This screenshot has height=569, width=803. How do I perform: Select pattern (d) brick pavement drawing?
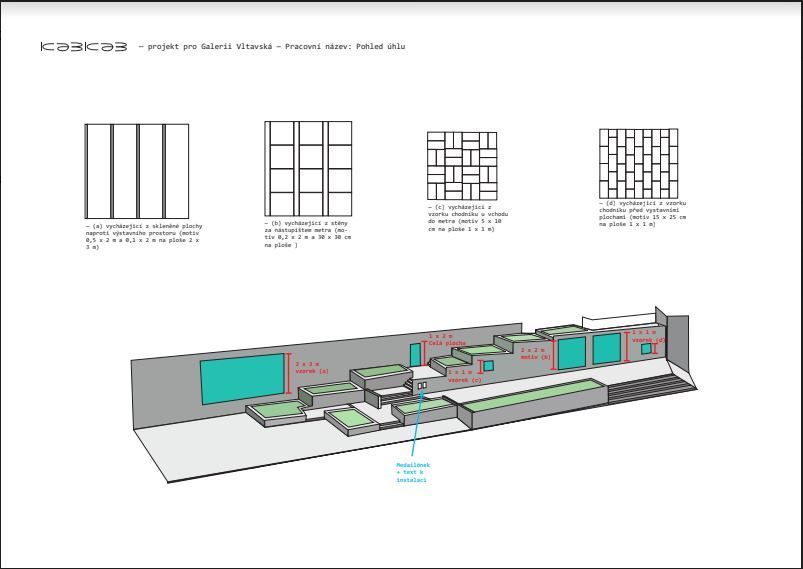[640, 164]
